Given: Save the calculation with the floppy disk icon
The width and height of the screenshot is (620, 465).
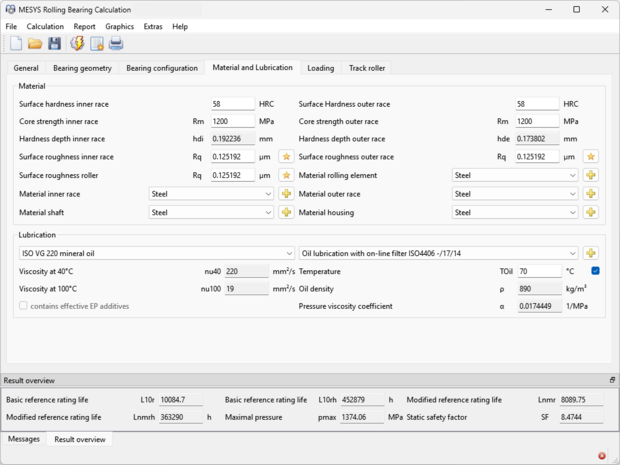Looking at the screenshot, I should (x=54, y=43).
